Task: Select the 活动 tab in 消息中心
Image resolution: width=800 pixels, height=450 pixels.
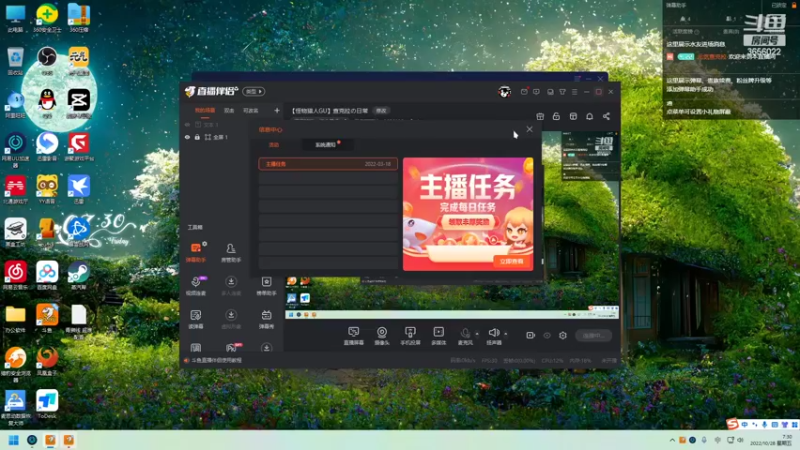Action: pyautogui.click(x=274, y=145)
